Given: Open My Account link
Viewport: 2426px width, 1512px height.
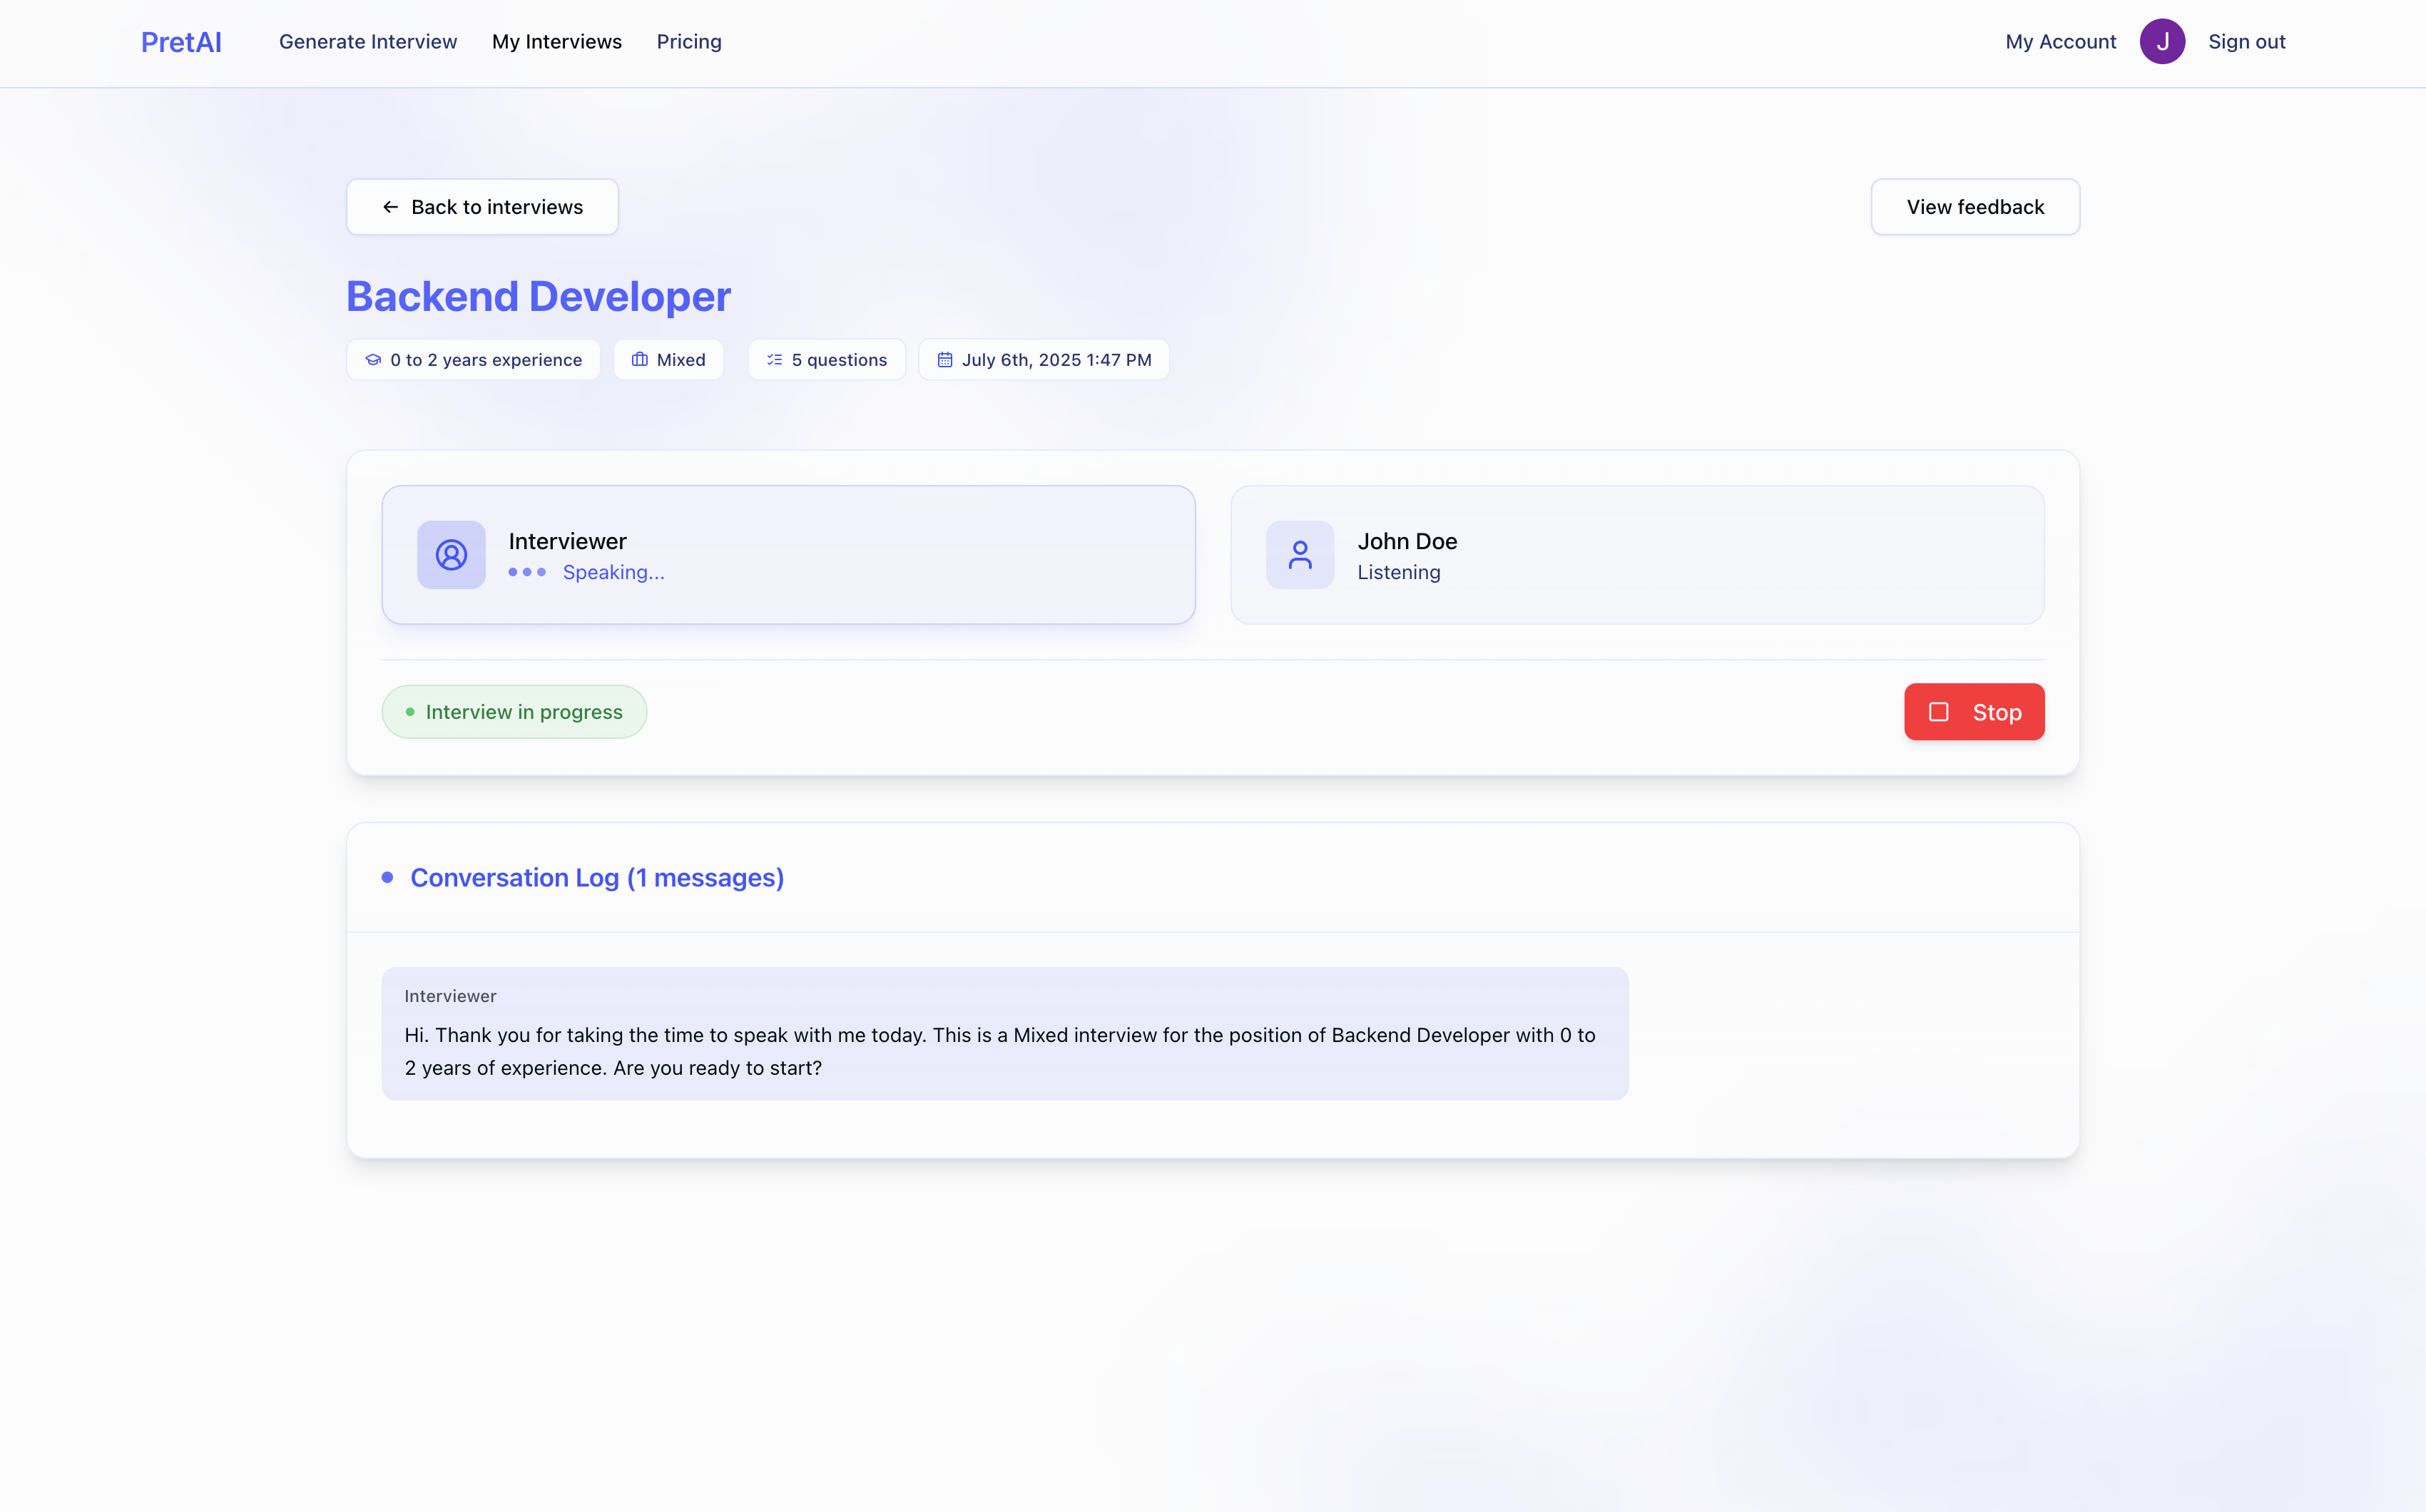Looking at the screenshot, I should click(2061, 42).
